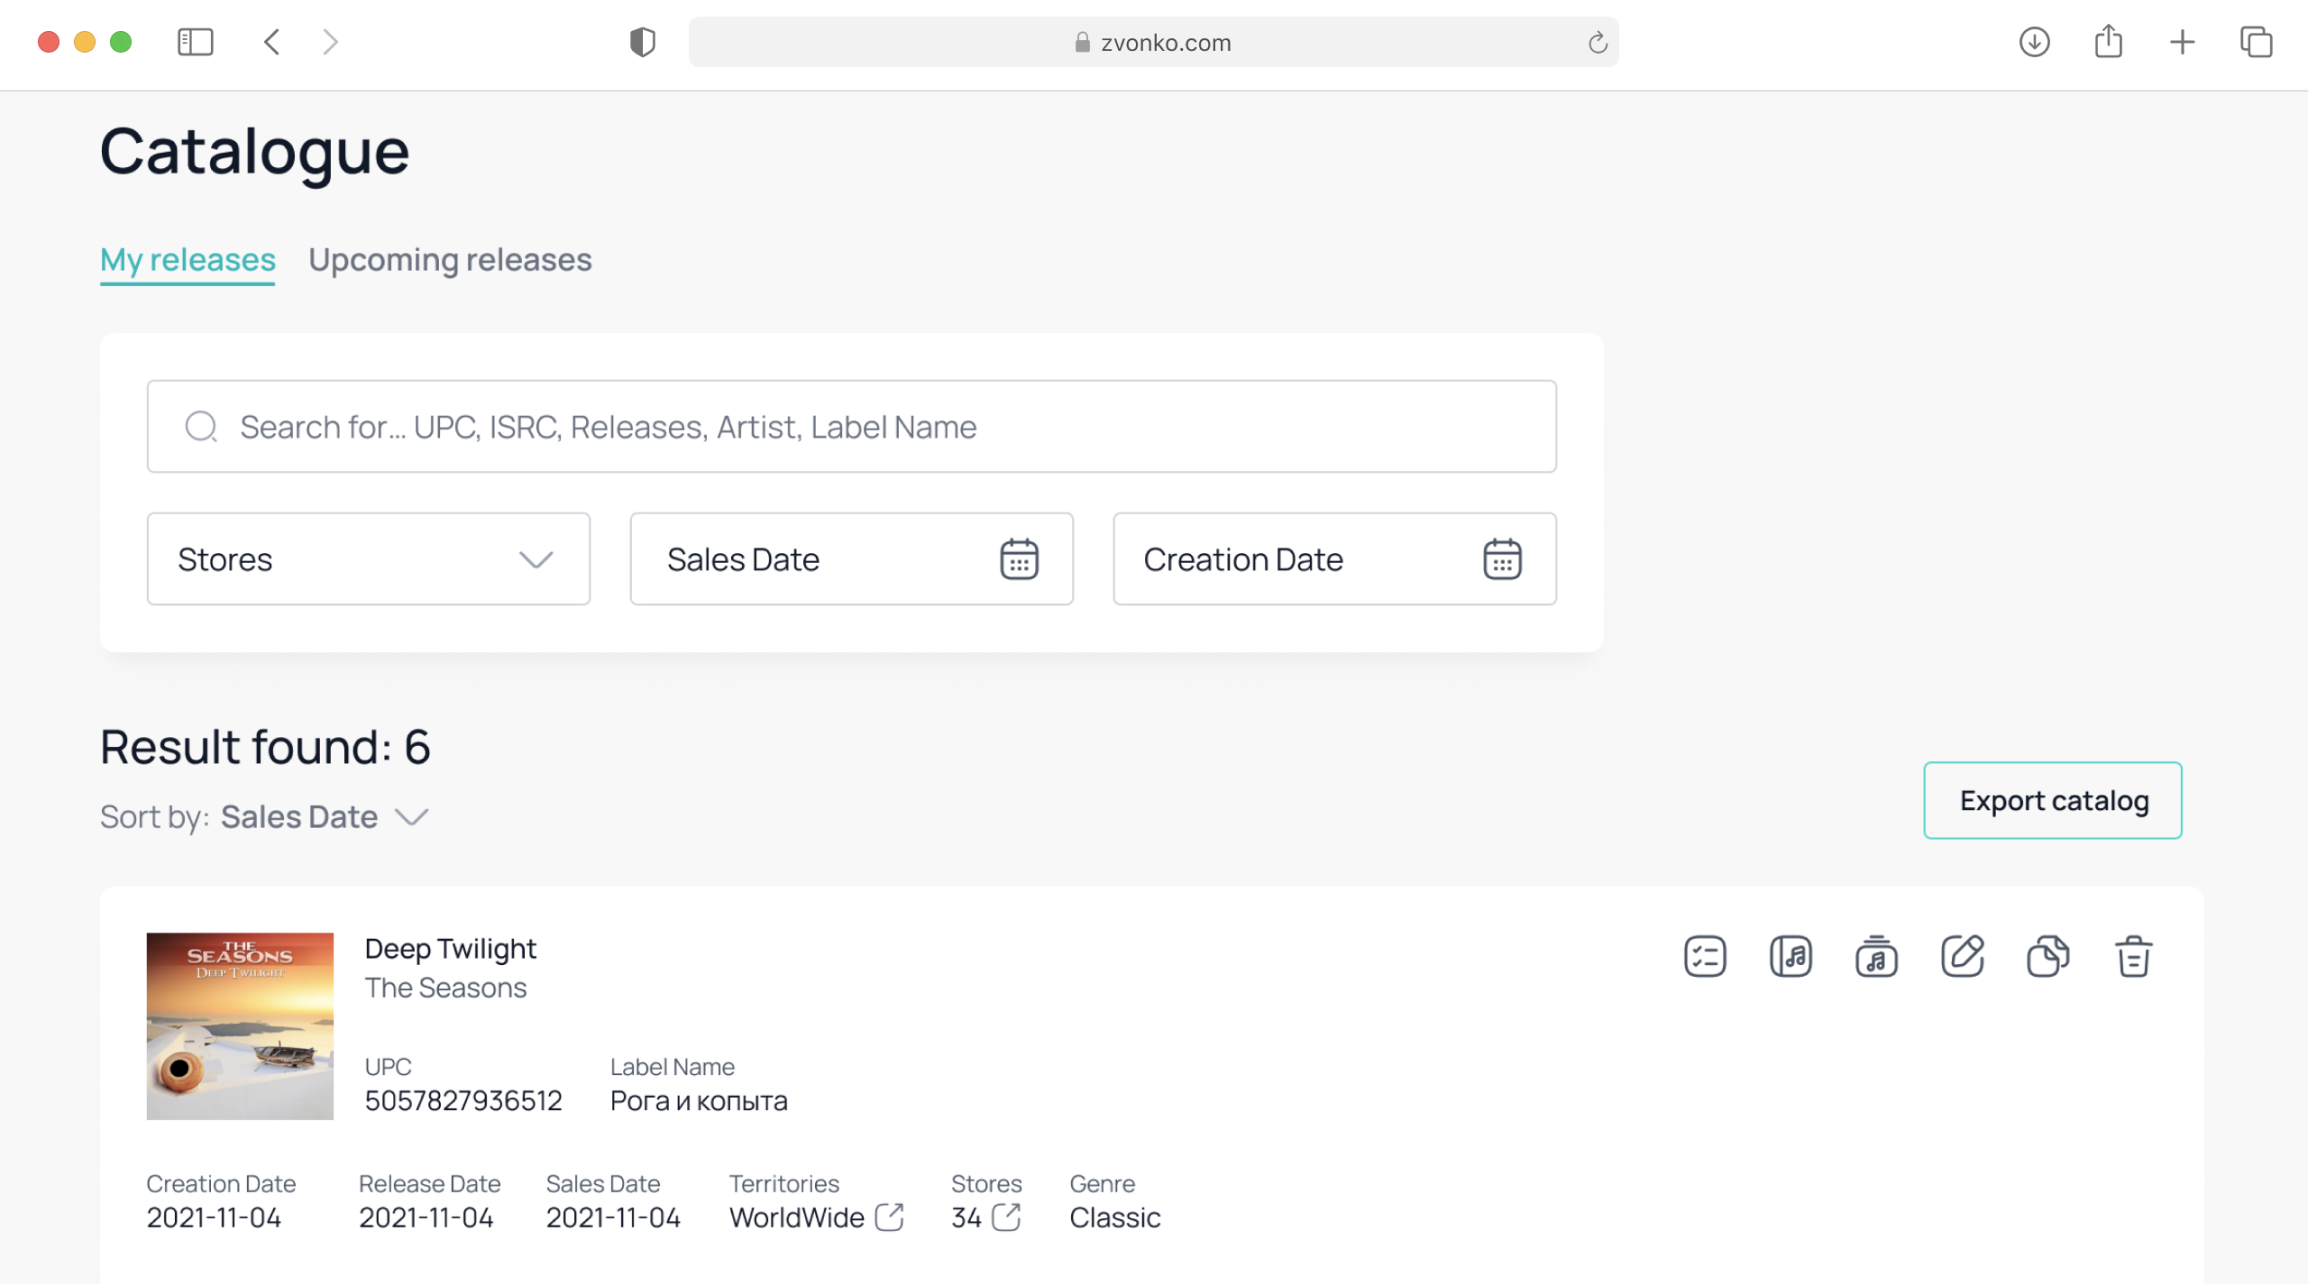Viewport: 2308px width, 1284px height.
Task: Open the 34 stores external link icon
Action: [x=1006, y=1217]
